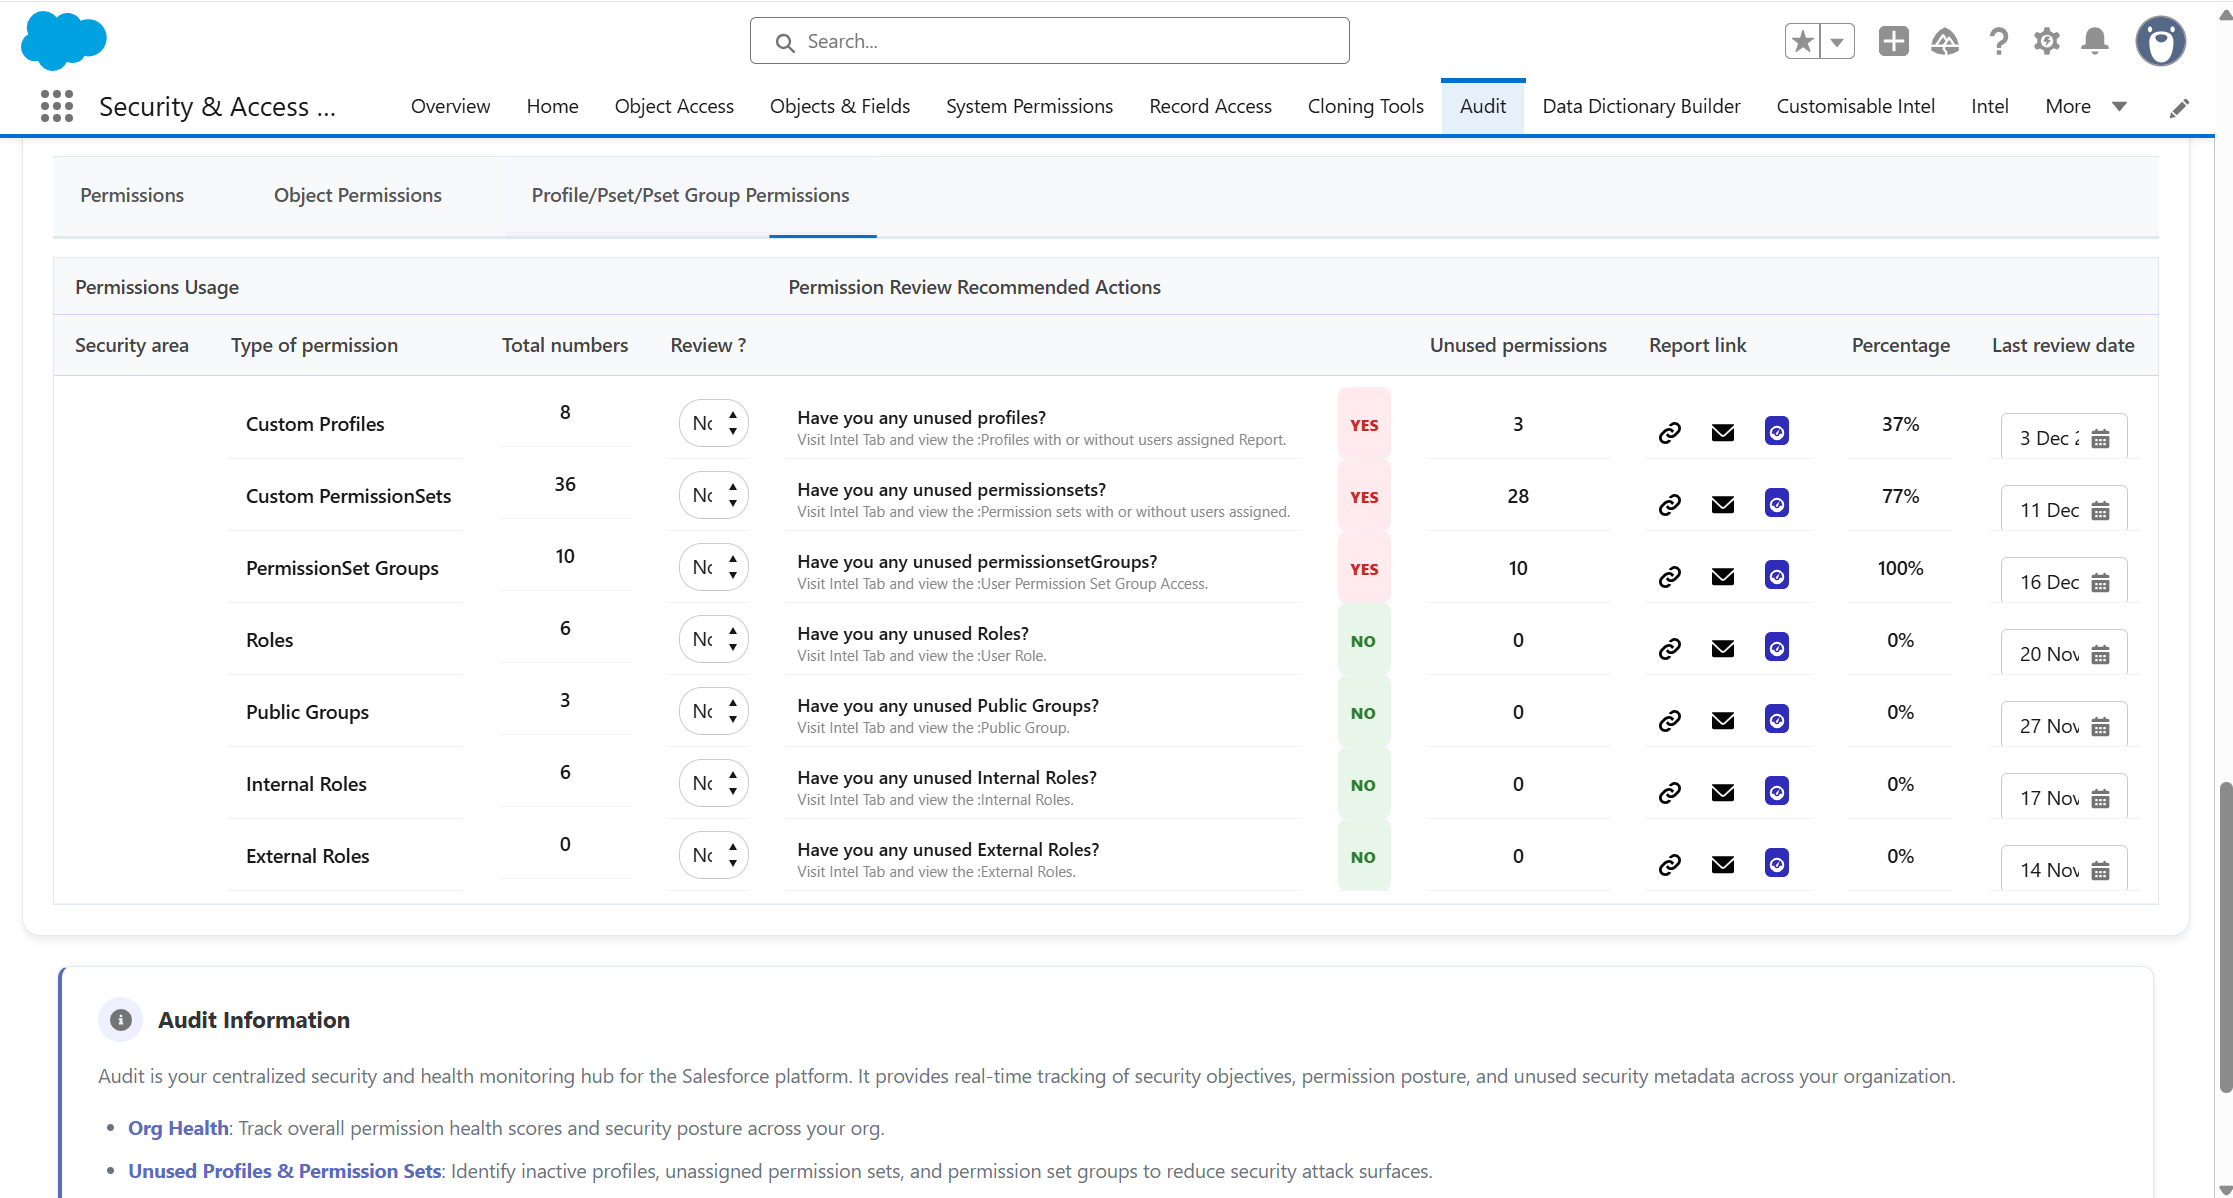Image resolution: width=2233 pixels, height=1198 pixels.
Task: Click into the global Search field
Action: (1049, 41)
